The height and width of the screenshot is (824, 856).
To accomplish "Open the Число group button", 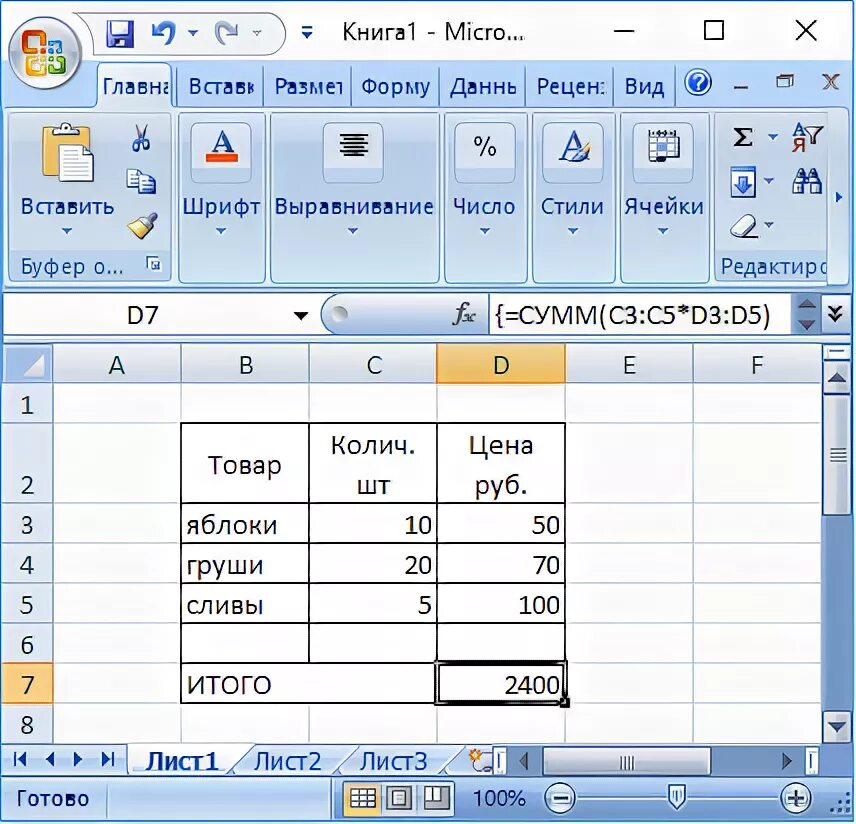I will coord(484,198).
